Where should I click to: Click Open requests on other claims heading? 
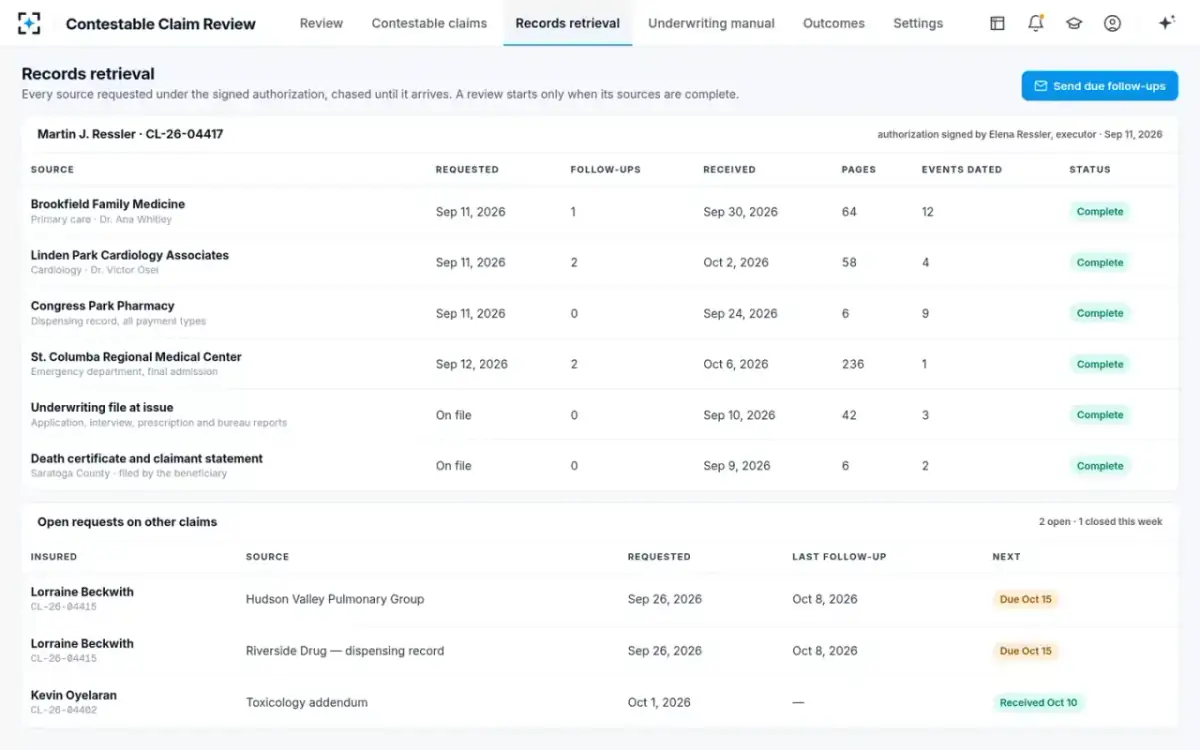pos(127,522)
